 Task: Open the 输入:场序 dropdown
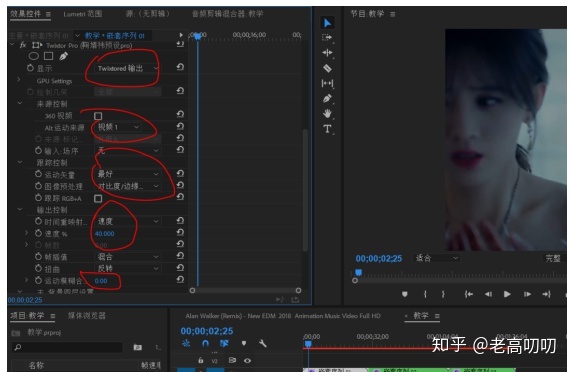[x=127, y=150]
